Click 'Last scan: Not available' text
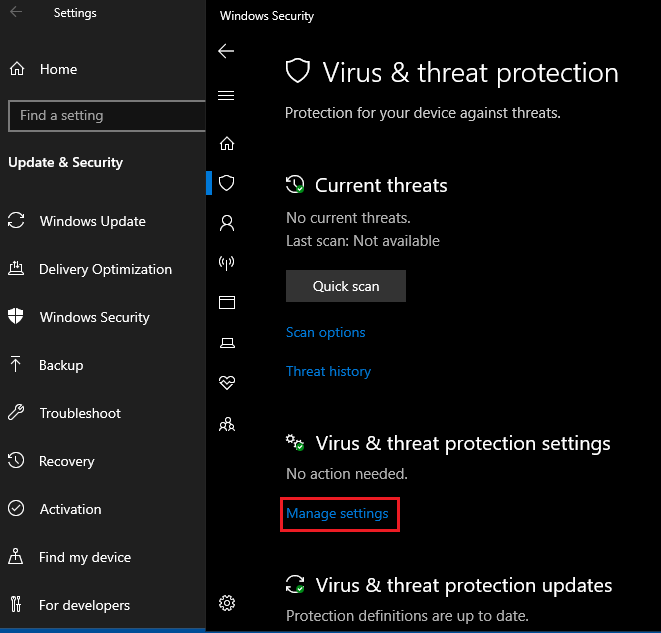The image size is (661, 633). pos(363,241)
